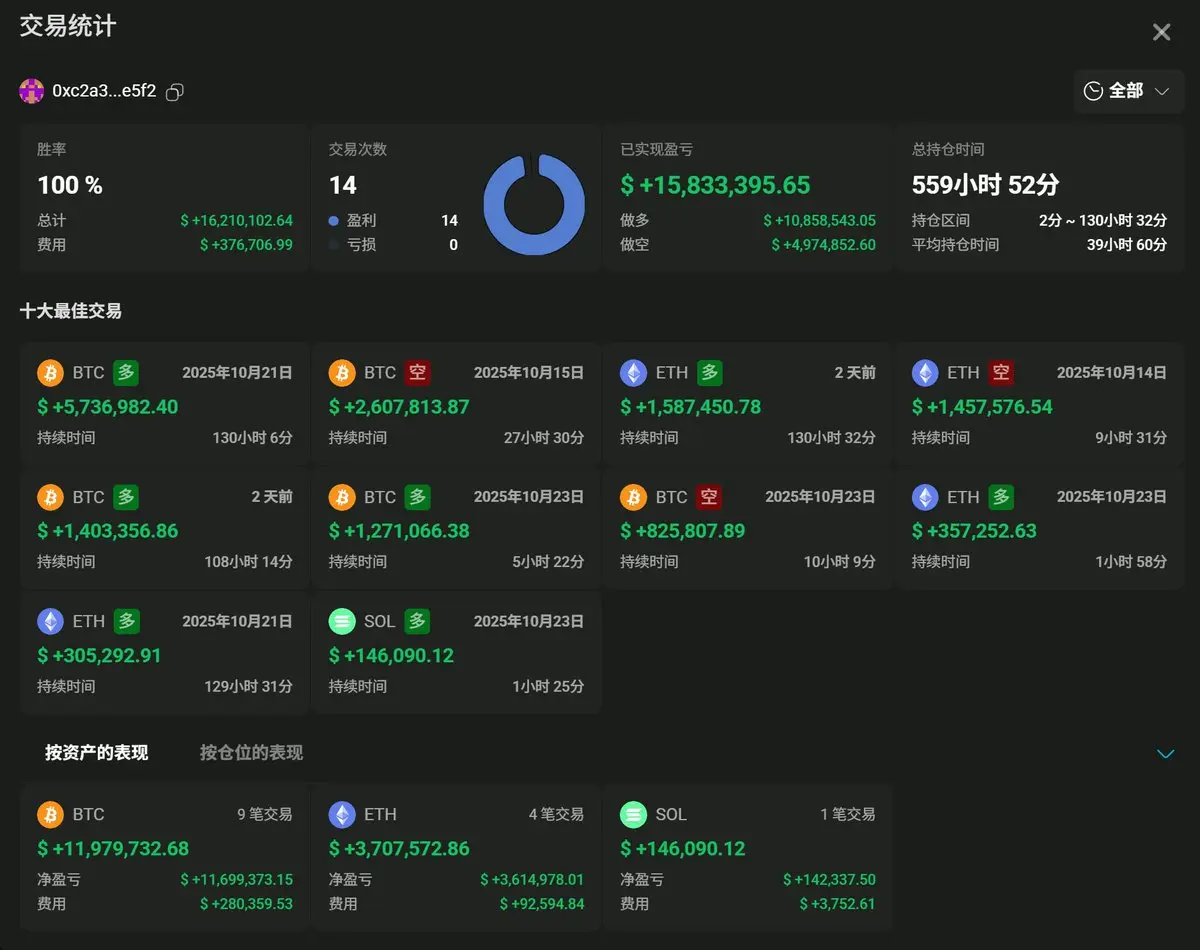
Task: Click the ETH icon on the +1,587,450.78 trade
Action: tap(633, 373)
